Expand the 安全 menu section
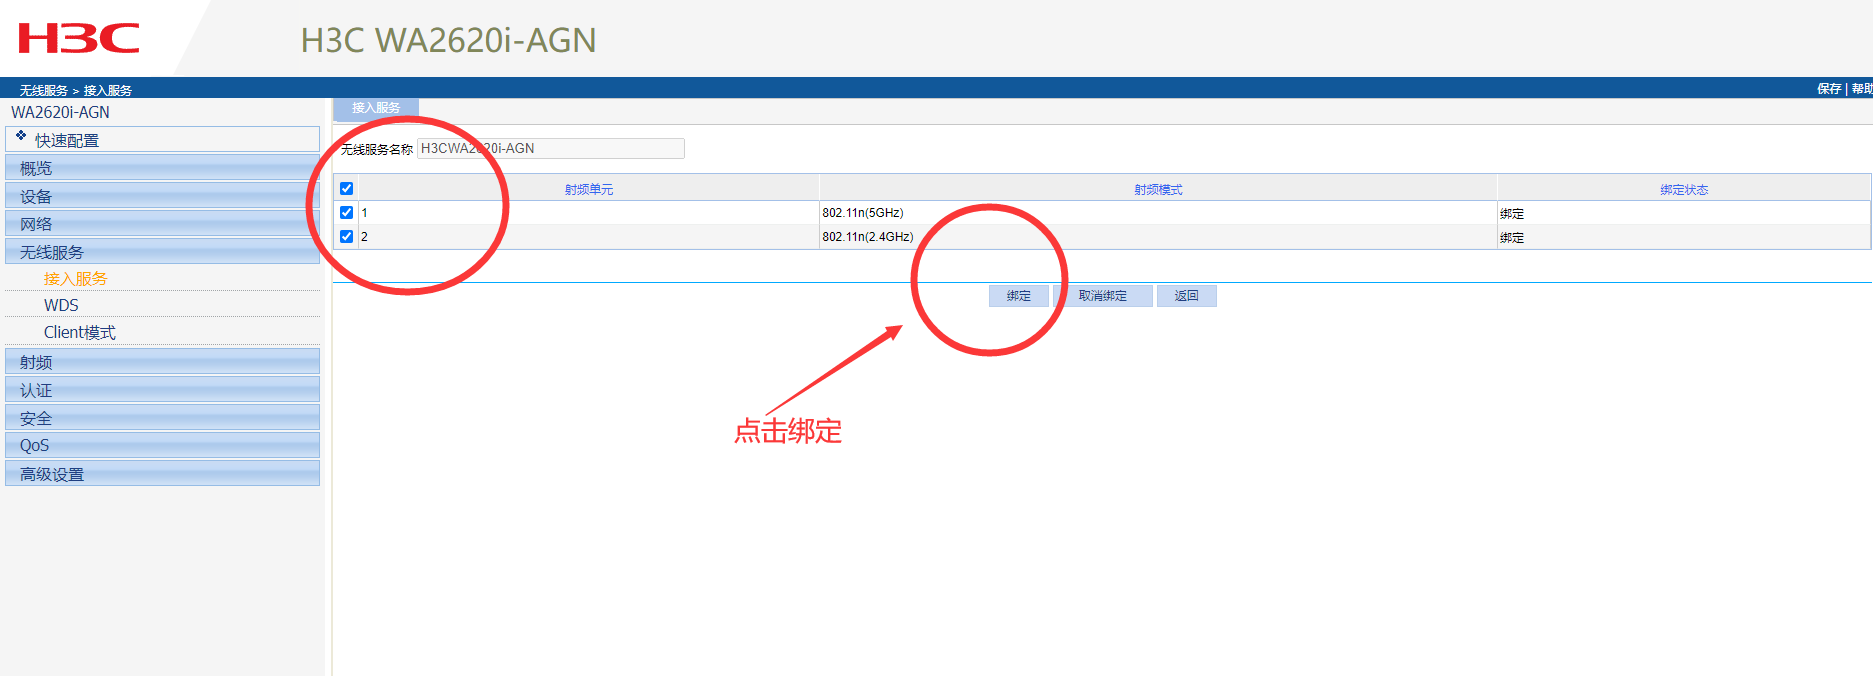This screenshot has width=1873, height=676. (162, 418)
